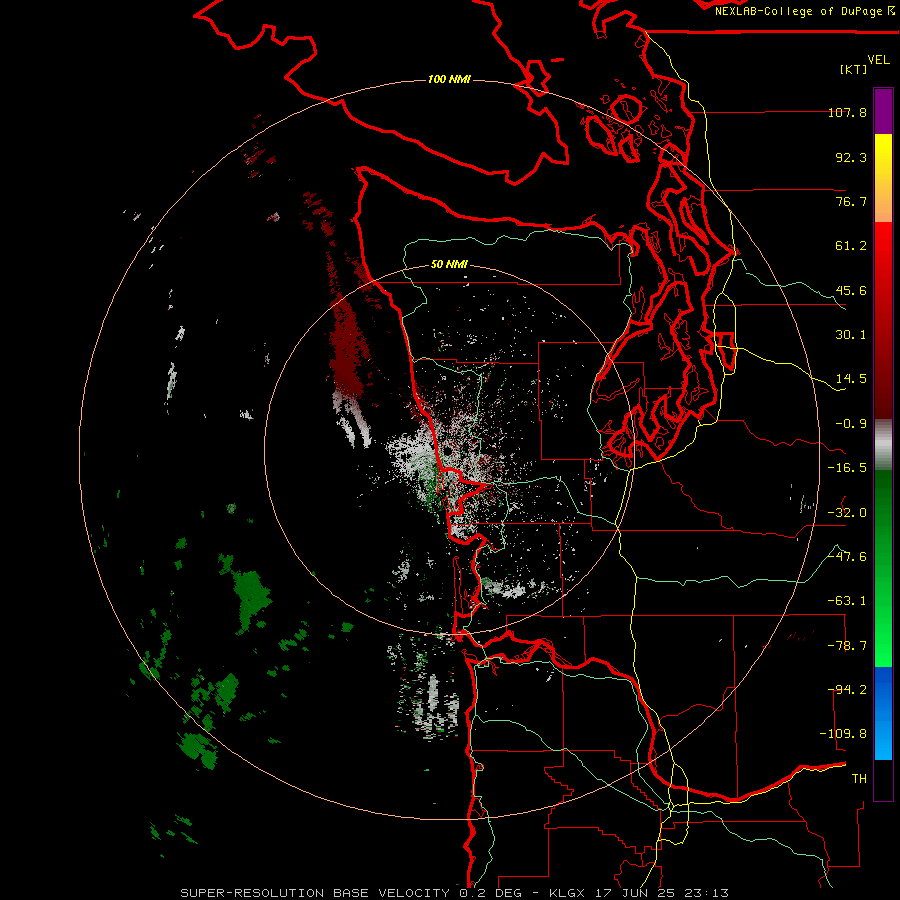Click the -63.1 velocity scale value
Image resolution: width=900 pixels, height=900 pixels.
pyautogui.click(x=847, y=601)
